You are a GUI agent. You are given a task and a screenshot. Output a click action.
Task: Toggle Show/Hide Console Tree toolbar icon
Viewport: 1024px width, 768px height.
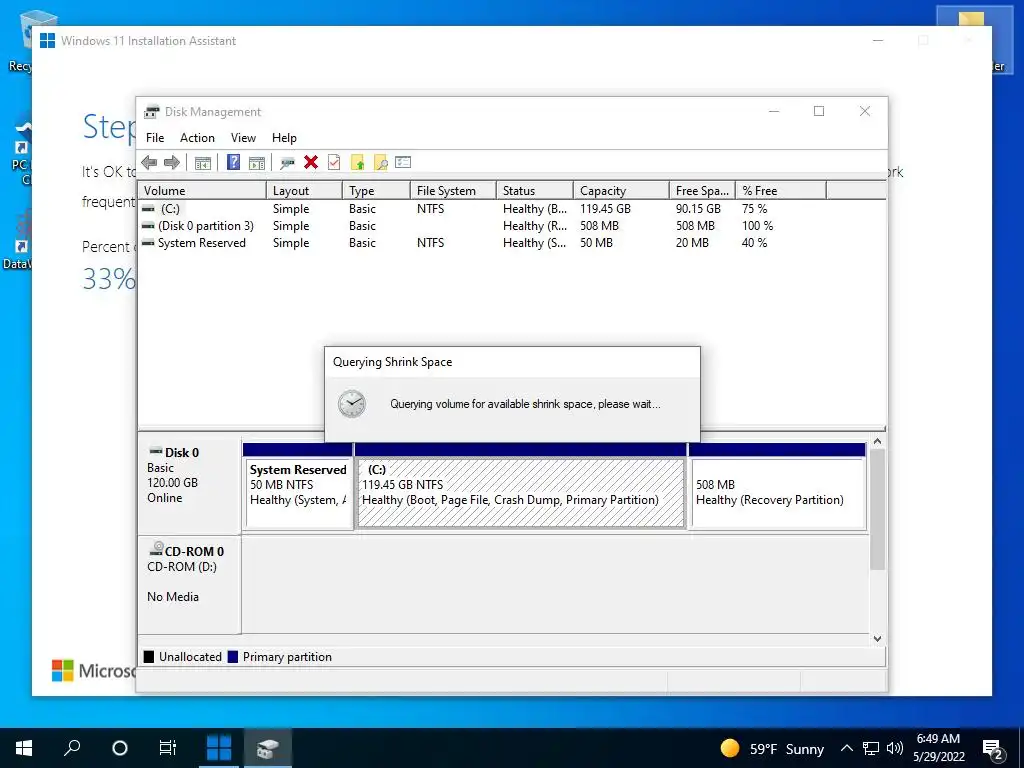202,163
